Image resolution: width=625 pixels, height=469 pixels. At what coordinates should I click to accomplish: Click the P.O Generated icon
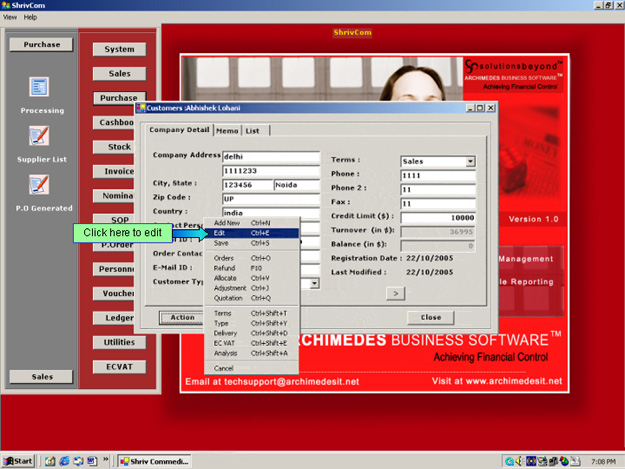40,185
